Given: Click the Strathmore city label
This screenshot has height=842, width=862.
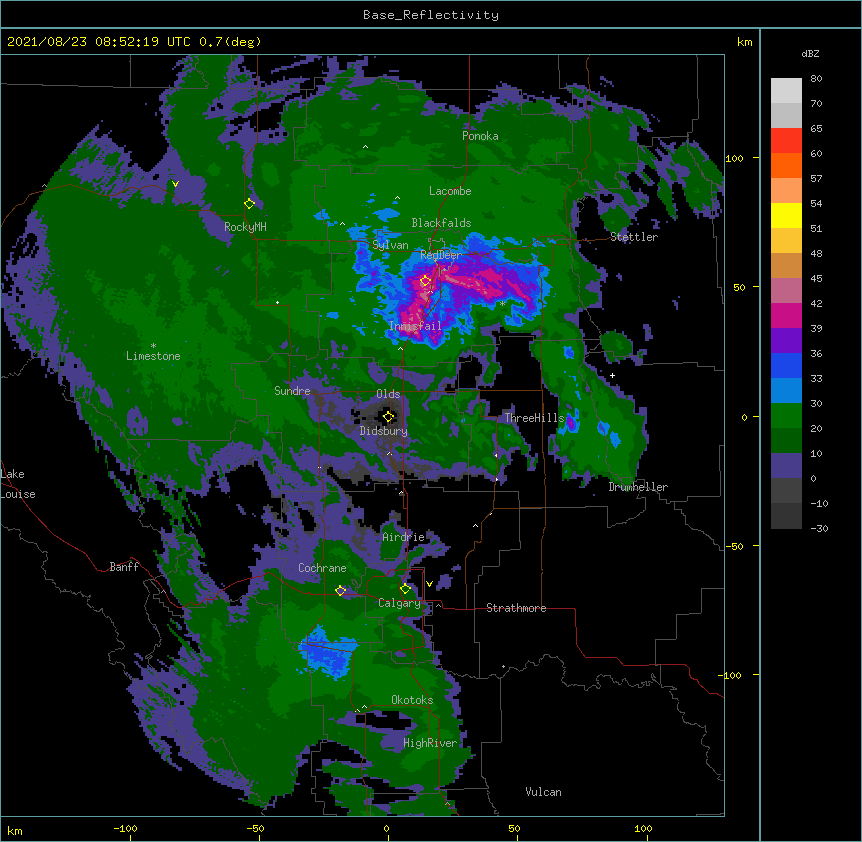Looking at the screenshot, I should pyautogui.click(x=516, y=608).
